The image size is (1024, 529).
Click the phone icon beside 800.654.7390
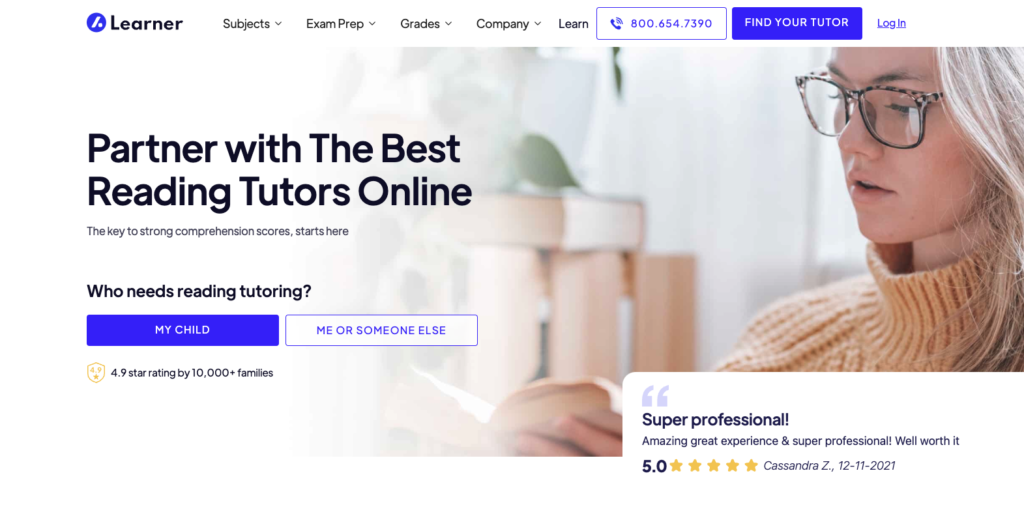616,24
